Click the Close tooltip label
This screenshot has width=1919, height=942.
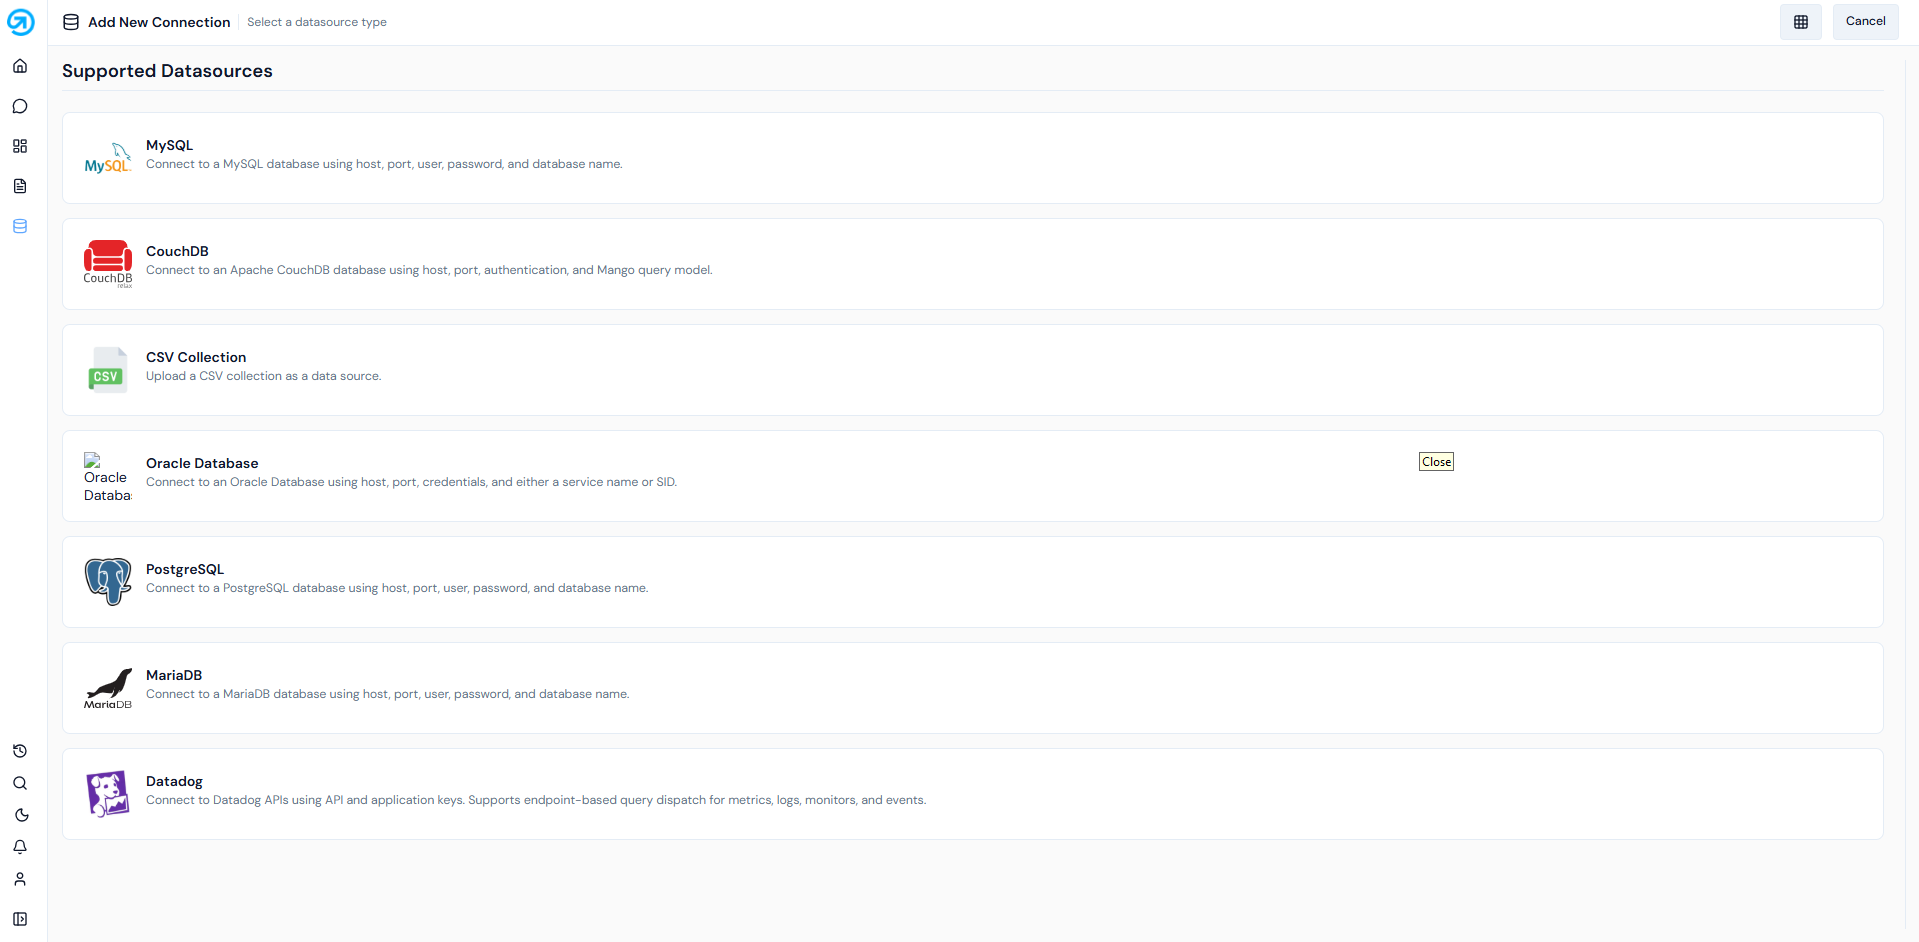1436,462
